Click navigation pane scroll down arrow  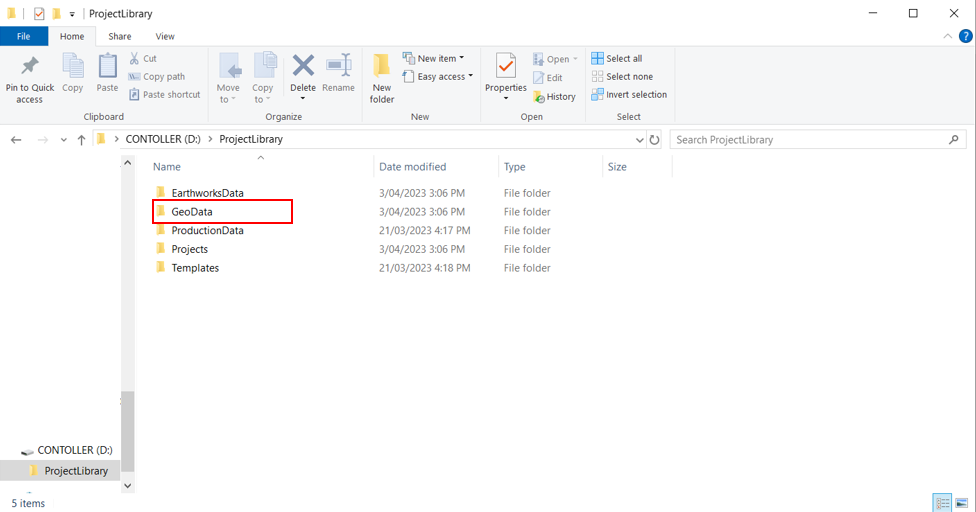(x=128, y=486)
